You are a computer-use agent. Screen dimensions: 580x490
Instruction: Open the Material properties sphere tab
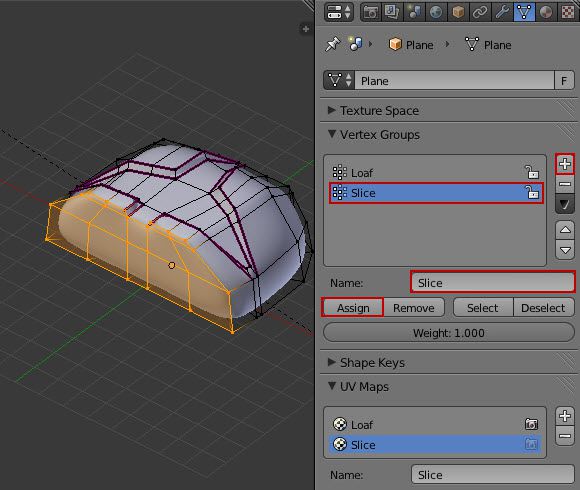[x=546, y=12]
